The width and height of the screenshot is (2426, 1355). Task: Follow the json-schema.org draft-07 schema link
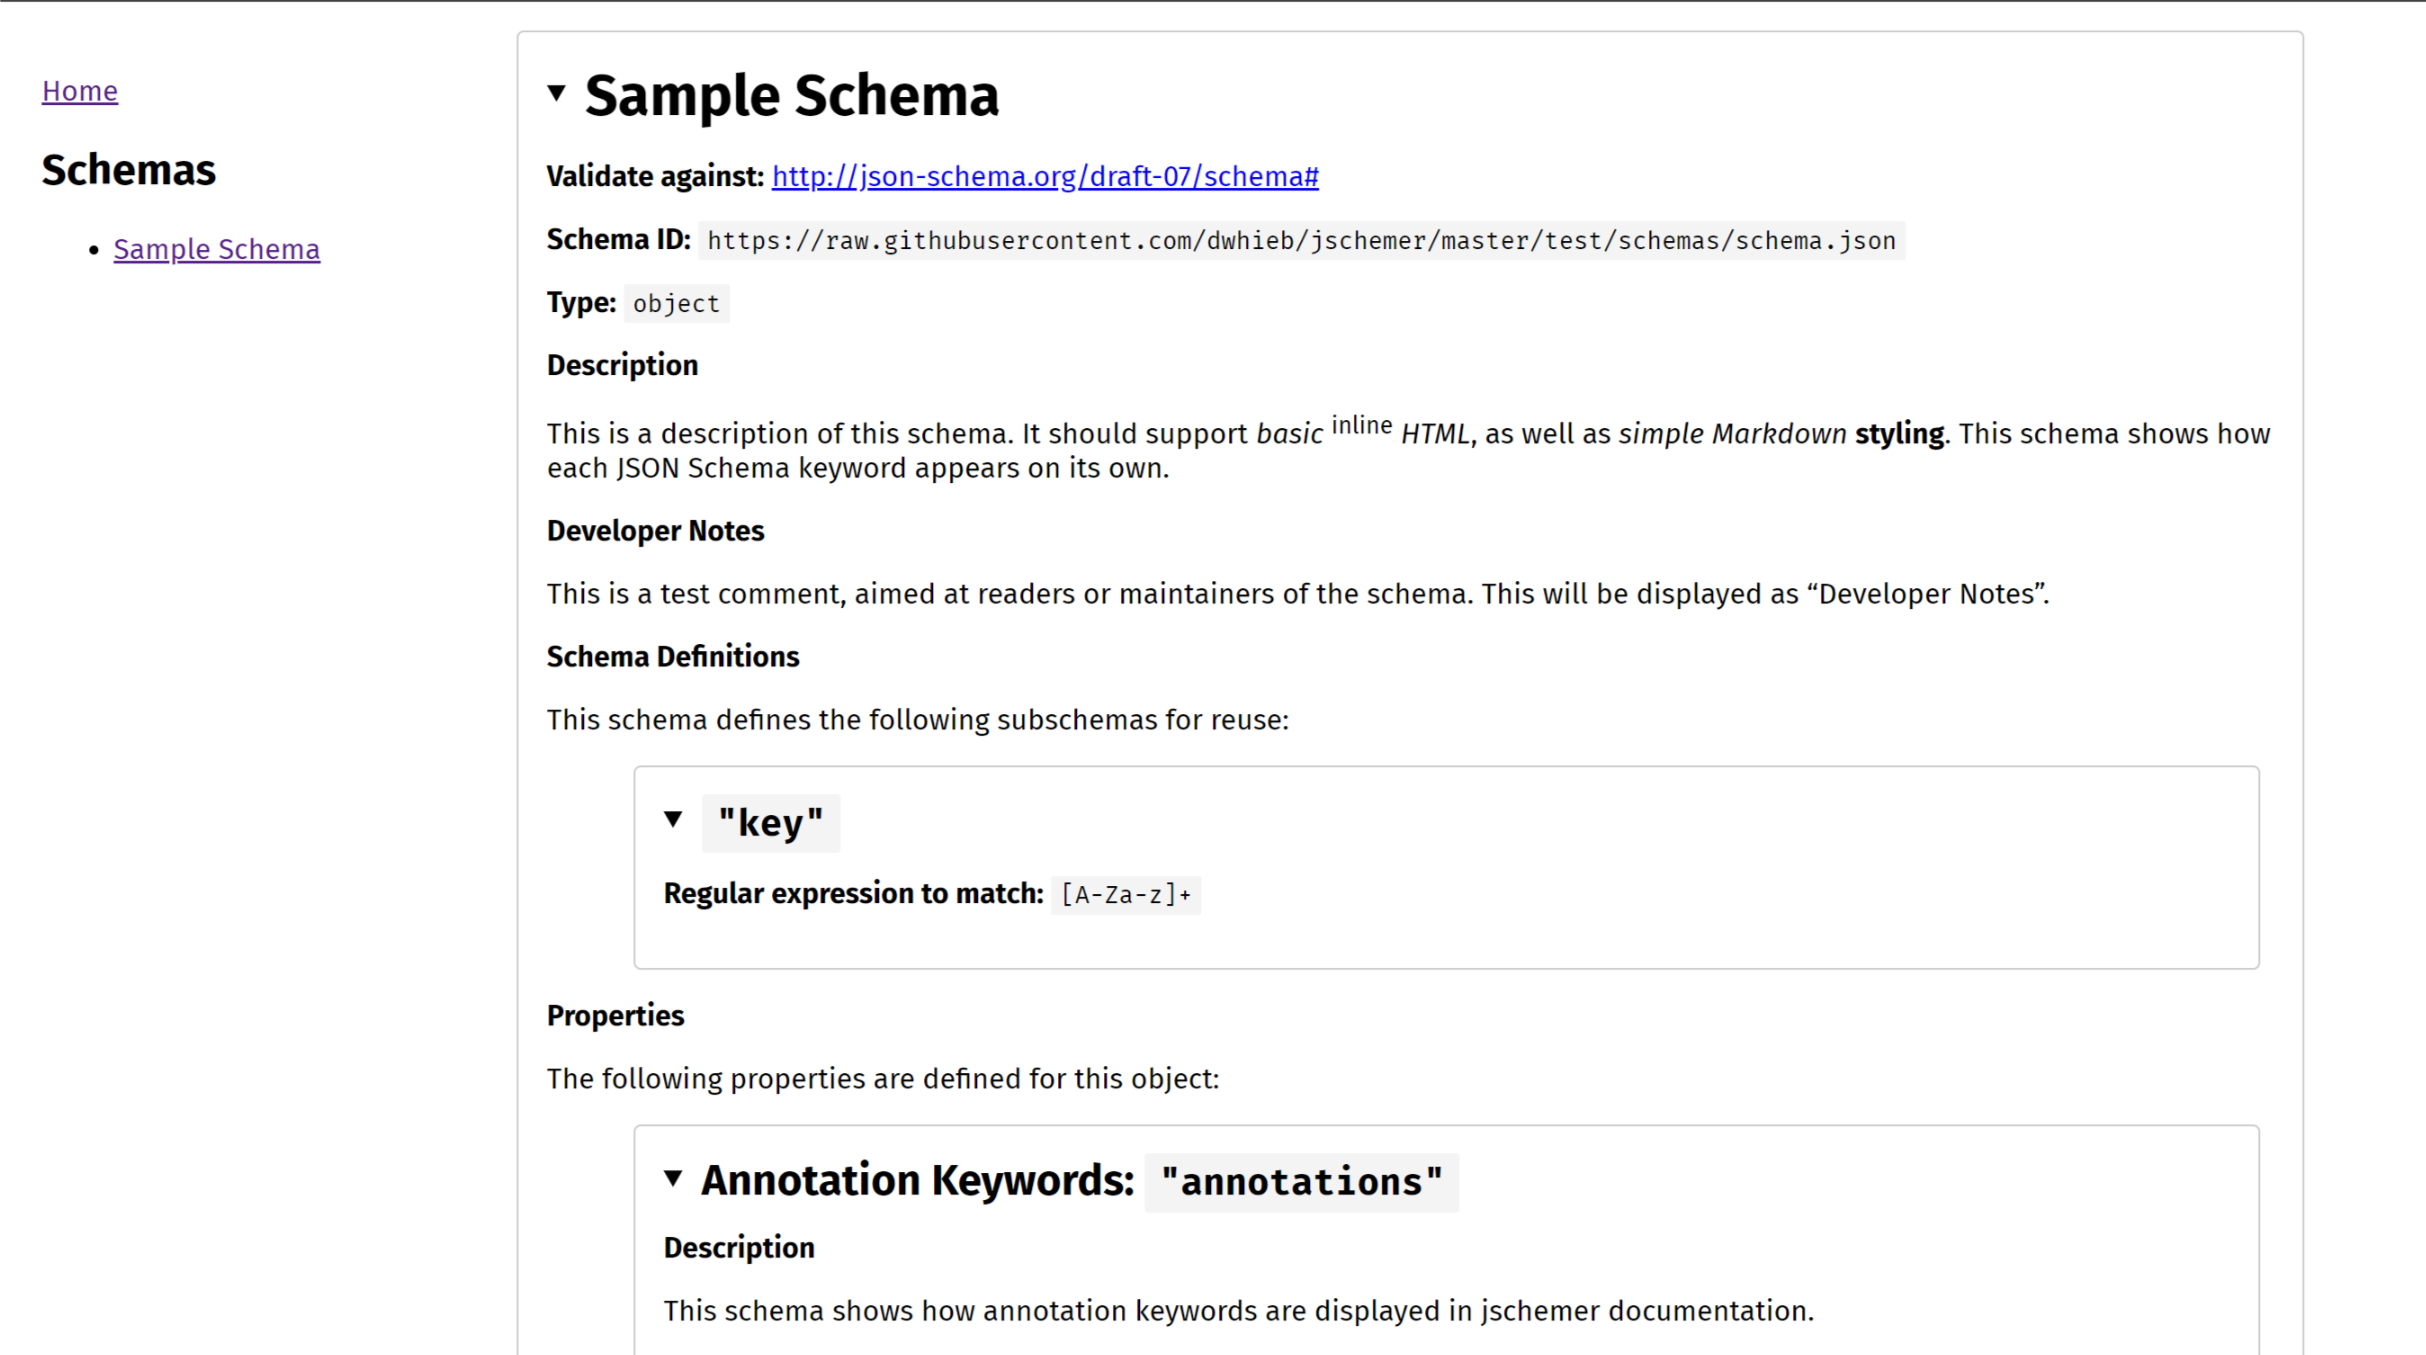tap(1045, 176)
